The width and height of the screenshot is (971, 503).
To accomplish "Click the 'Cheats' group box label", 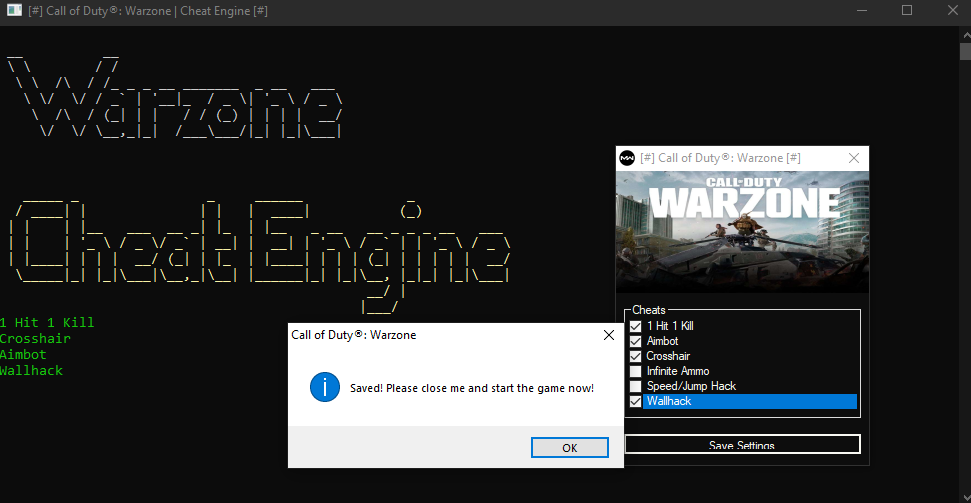I will [648, 310].
